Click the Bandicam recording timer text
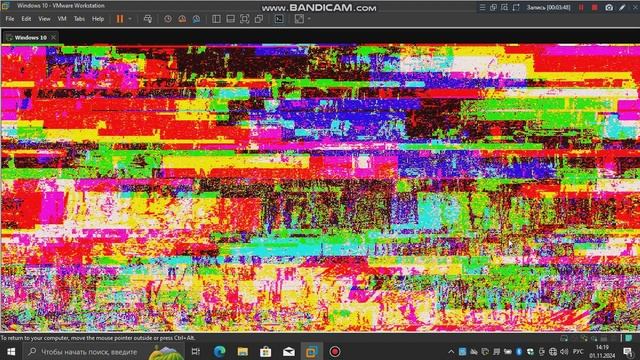The height and width of the screenshot is (360, 640). [549, 7]
